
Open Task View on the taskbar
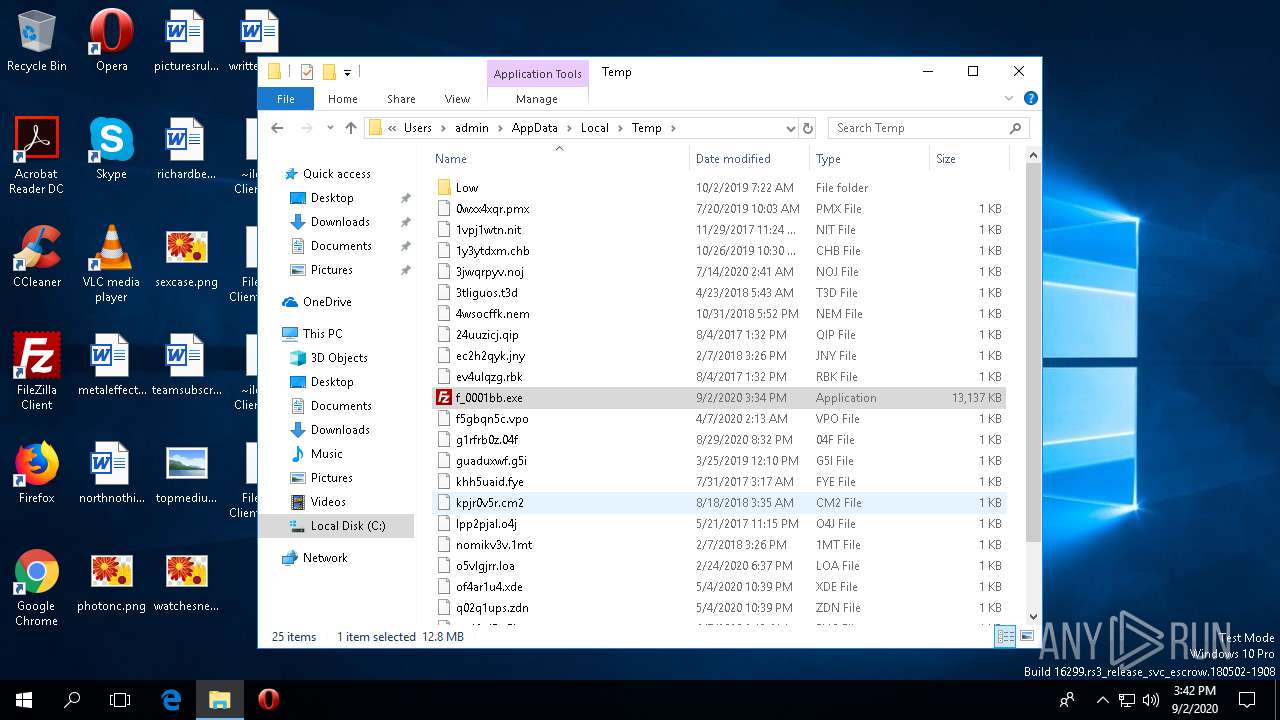point(120,700)
